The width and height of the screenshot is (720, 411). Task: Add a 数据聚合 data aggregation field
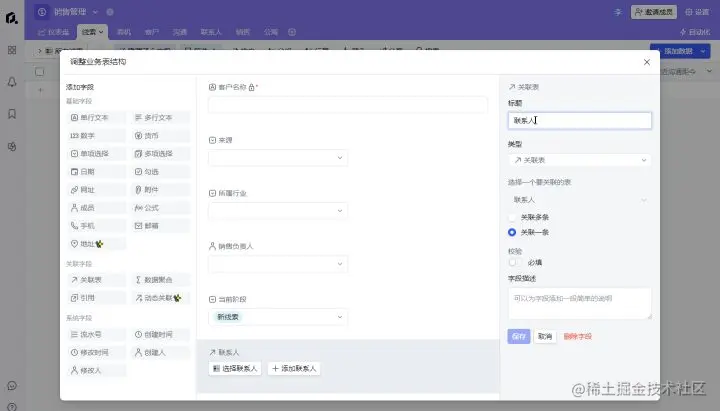tap(160, 280)
